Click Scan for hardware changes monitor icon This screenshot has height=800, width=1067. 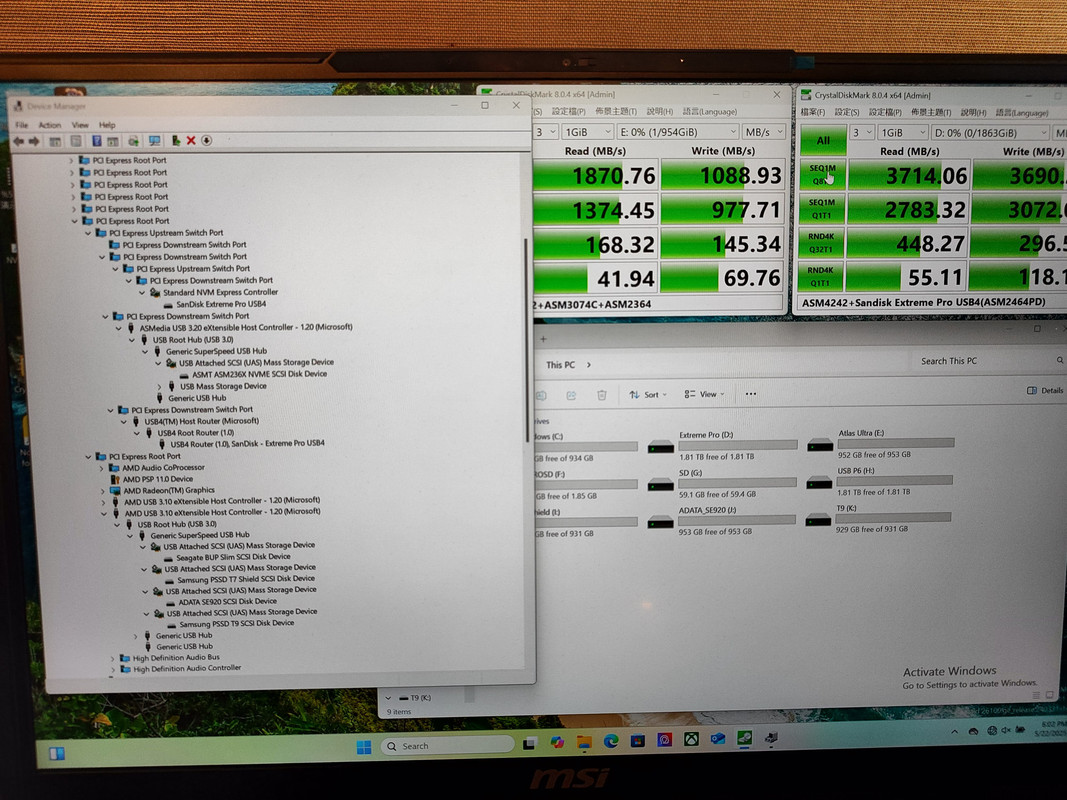(x=154, y=141)
